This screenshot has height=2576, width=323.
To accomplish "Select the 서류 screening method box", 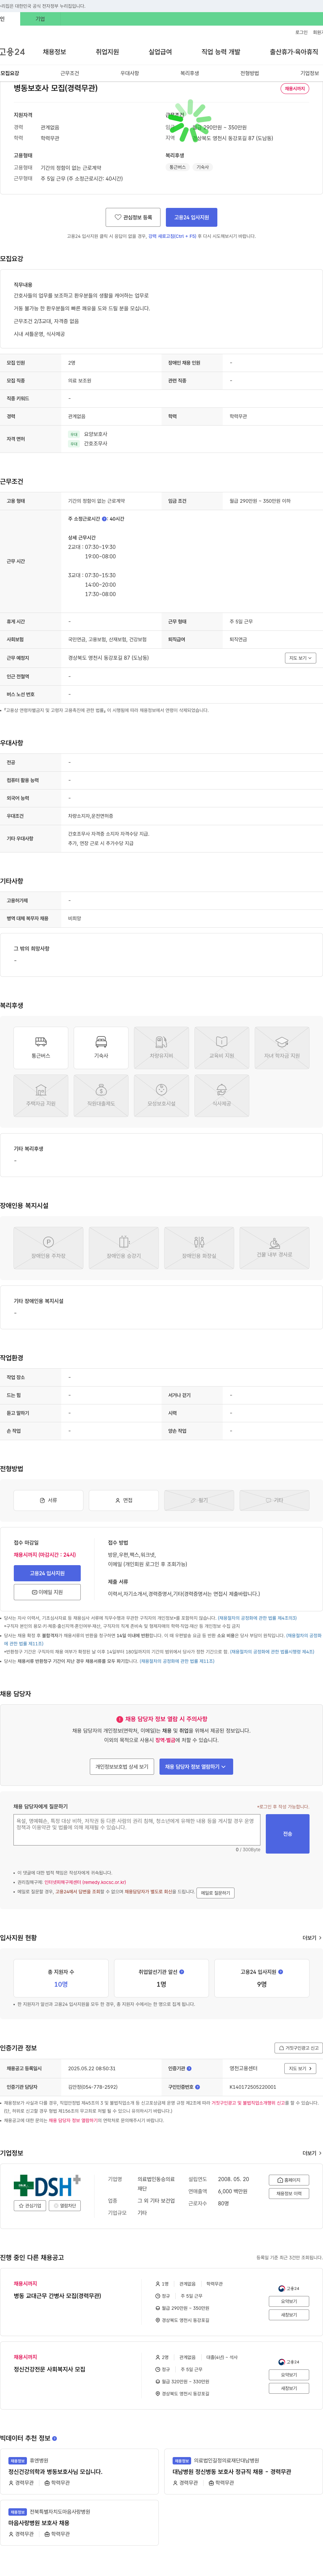I will (48, 1500).
